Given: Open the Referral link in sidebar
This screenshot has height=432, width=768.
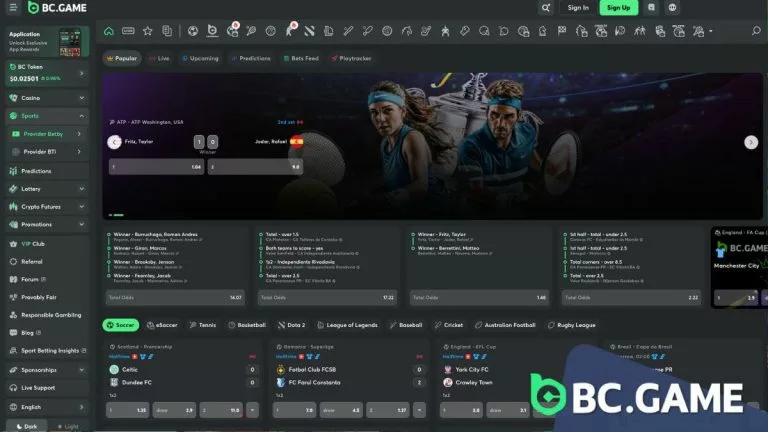Looking at the screenshot, I should (x=47, y=262).
